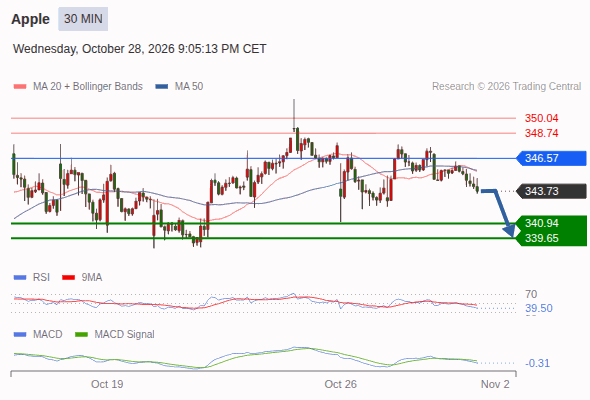Click the 350.04 resistance level label

[x=541, y=118]
